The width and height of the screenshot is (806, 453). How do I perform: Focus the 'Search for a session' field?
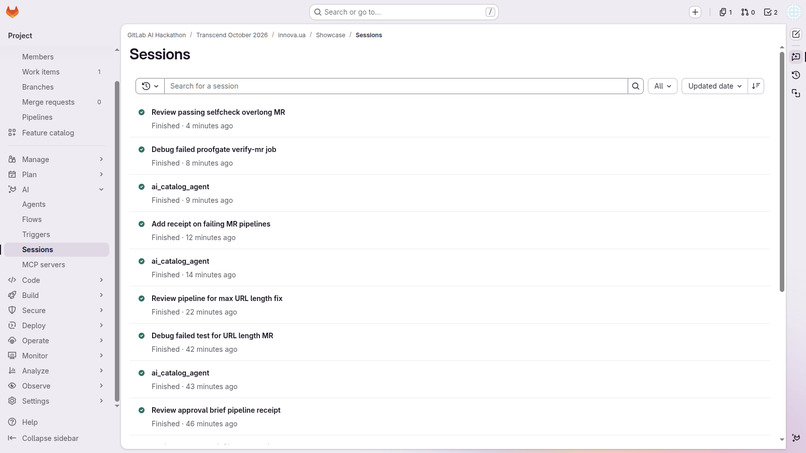396,86
